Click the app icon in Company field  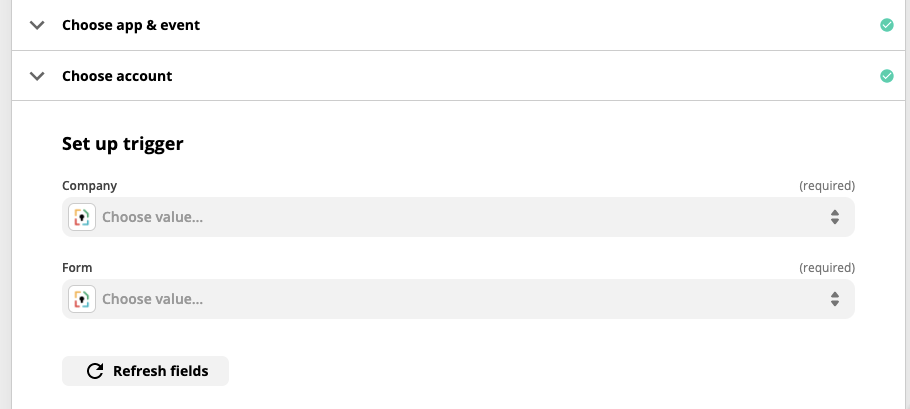[x=82, y=217]
